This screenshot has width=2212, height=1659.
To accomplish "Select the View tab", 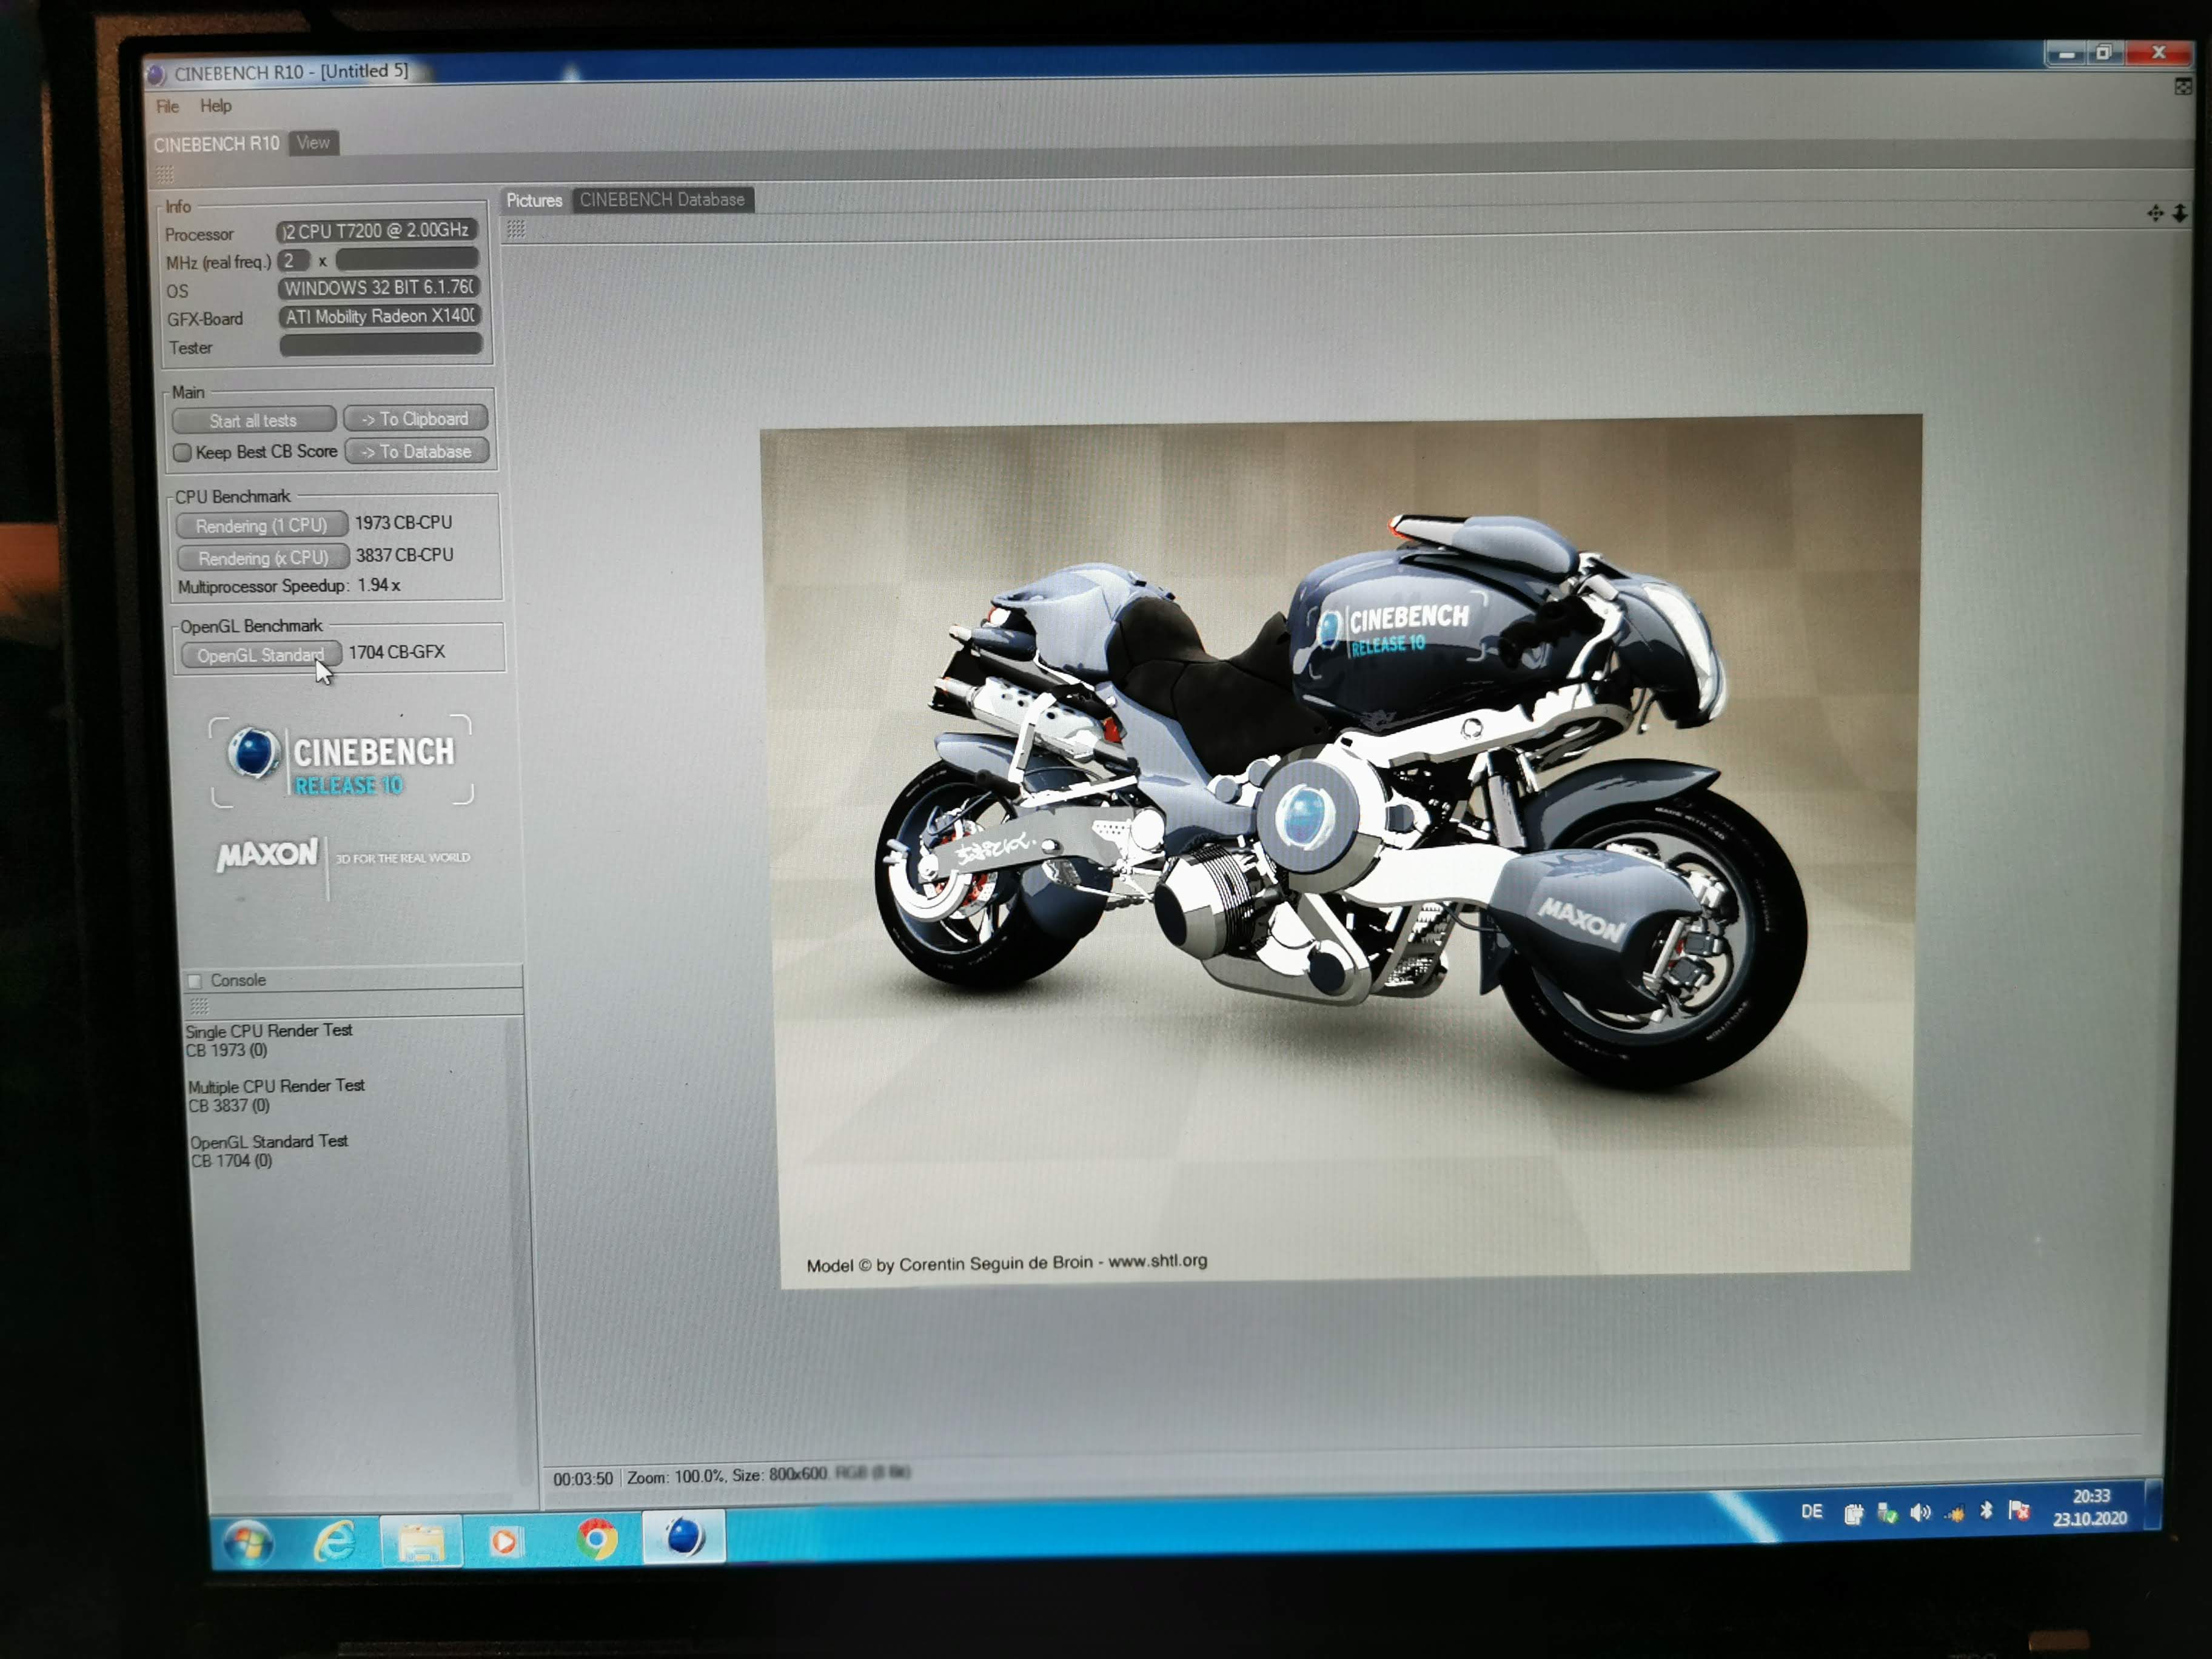I will pyautogui.click(x=313, y=143).
